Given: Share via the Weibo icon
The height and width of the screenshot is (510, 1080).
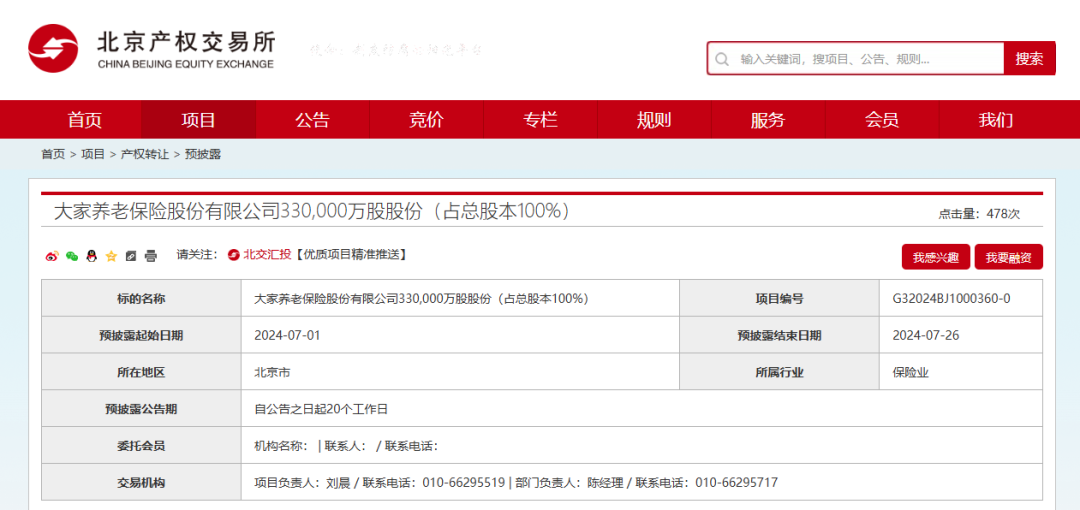Looking at the screenshot, I should [52, 256].
